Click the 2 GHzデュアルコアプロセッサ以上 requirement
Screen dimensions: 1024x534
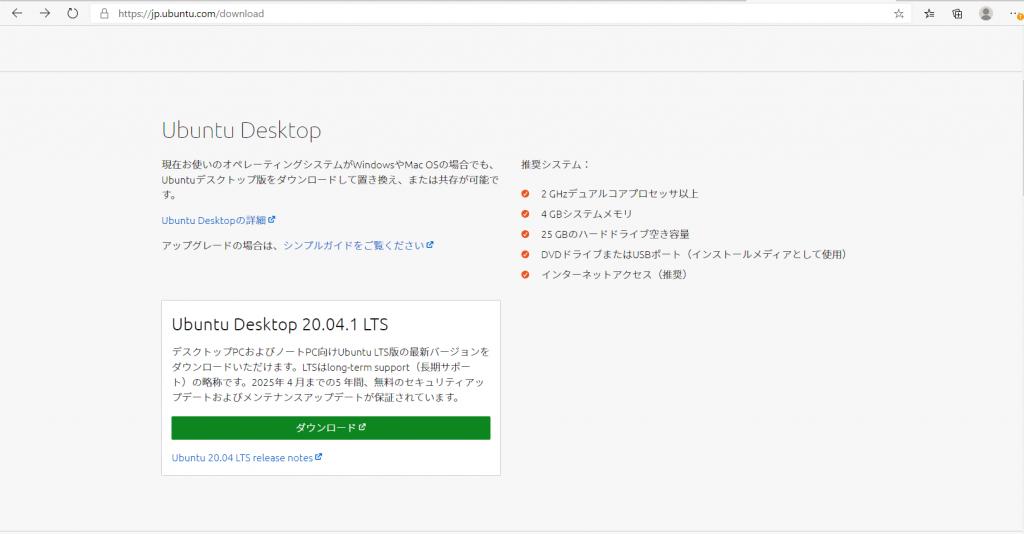pyautogui.click(x=619, y=194)
